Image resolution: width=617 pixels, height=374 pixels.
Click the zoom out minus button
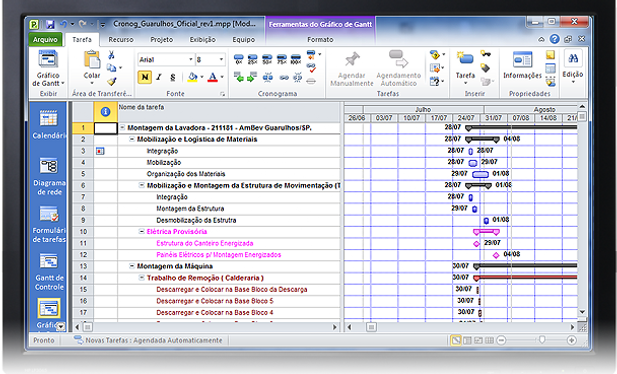tap(501, 340)
